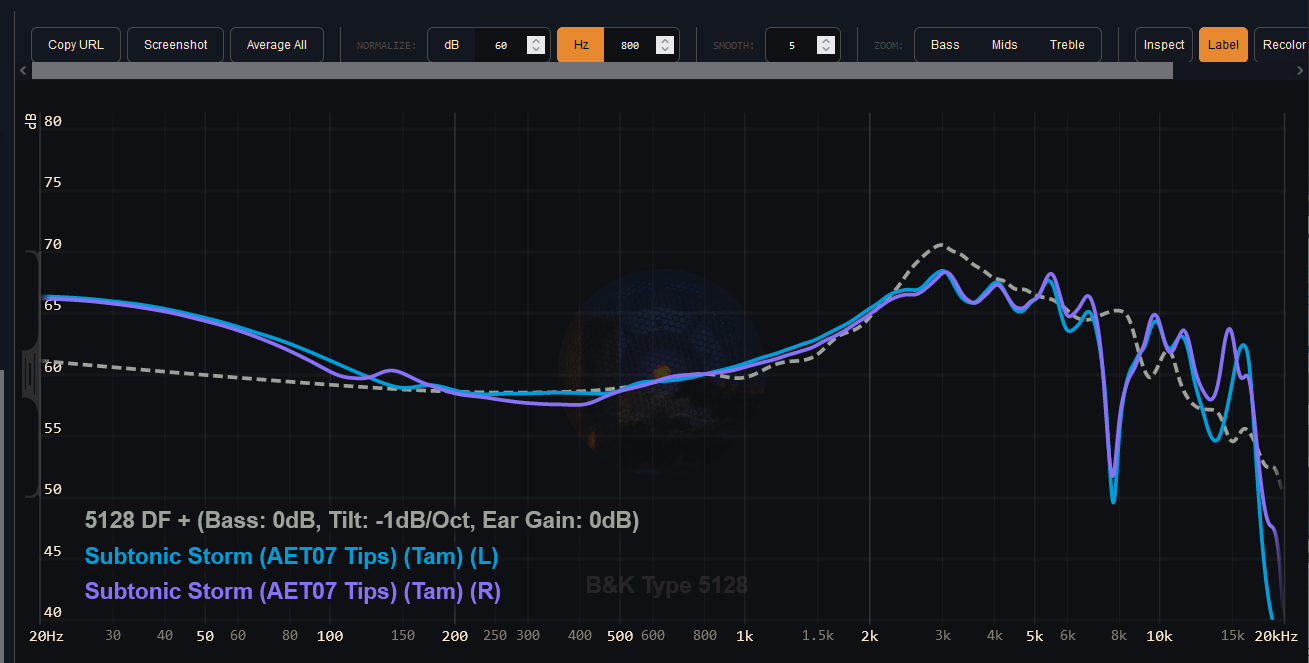Increment the 60 dB normalize value
The image size is (1309, 663).
pyautogui.click(x=535, y=39)
